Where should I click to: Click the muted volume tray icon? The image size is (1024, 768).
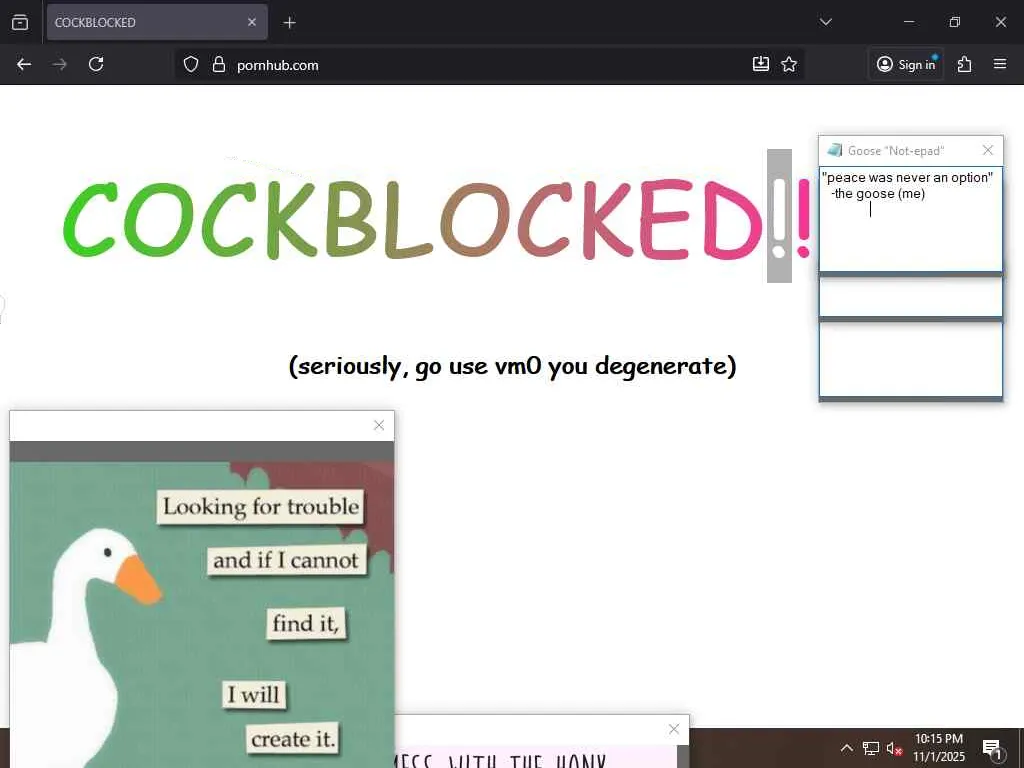pos(894,748)
